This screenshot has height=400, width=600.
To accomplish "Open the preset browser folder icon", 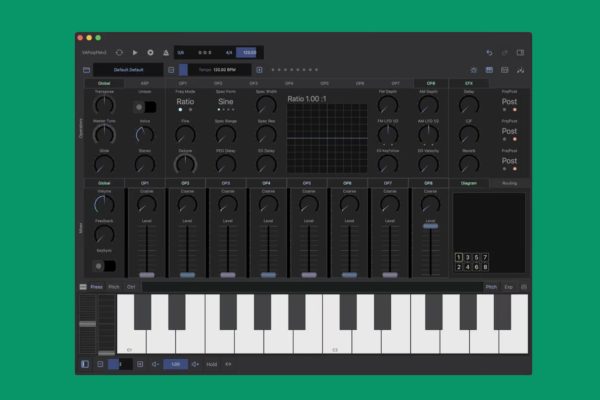I will pos(86,70).
